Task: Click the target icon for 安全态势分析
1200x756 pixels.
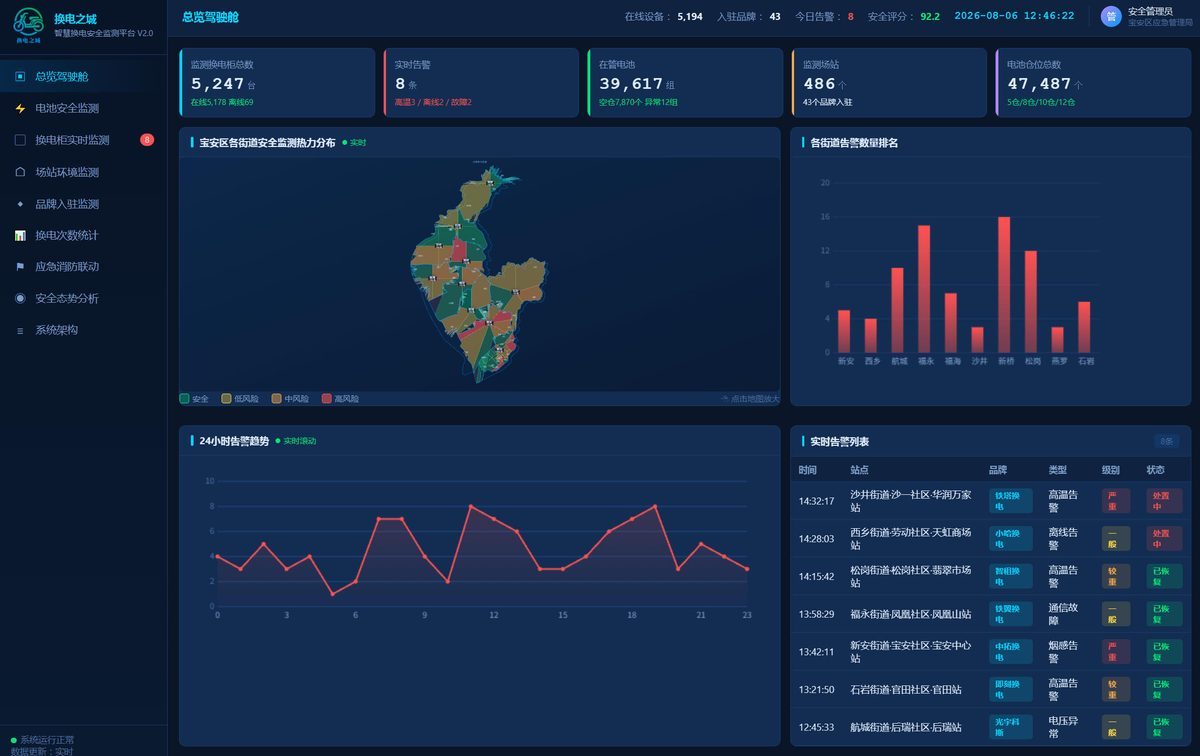Action: [20, 298]
